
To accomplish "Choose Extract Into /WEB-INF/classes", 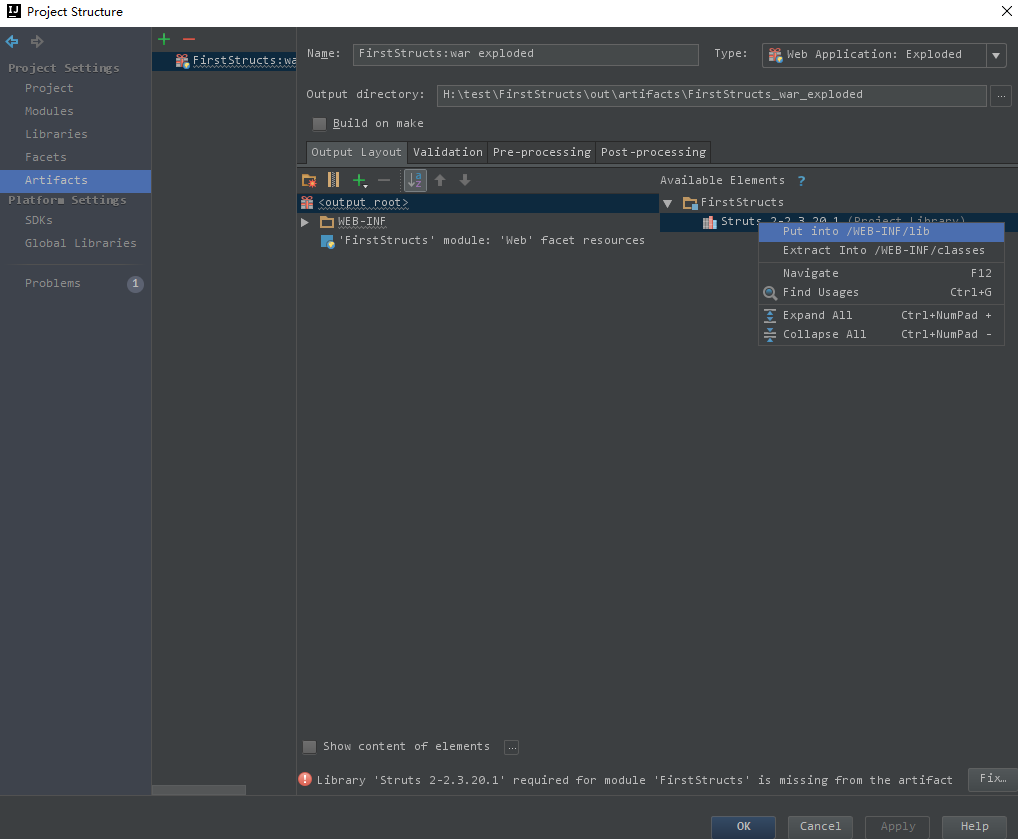I will pyautogui.click(x=881, y=250).
